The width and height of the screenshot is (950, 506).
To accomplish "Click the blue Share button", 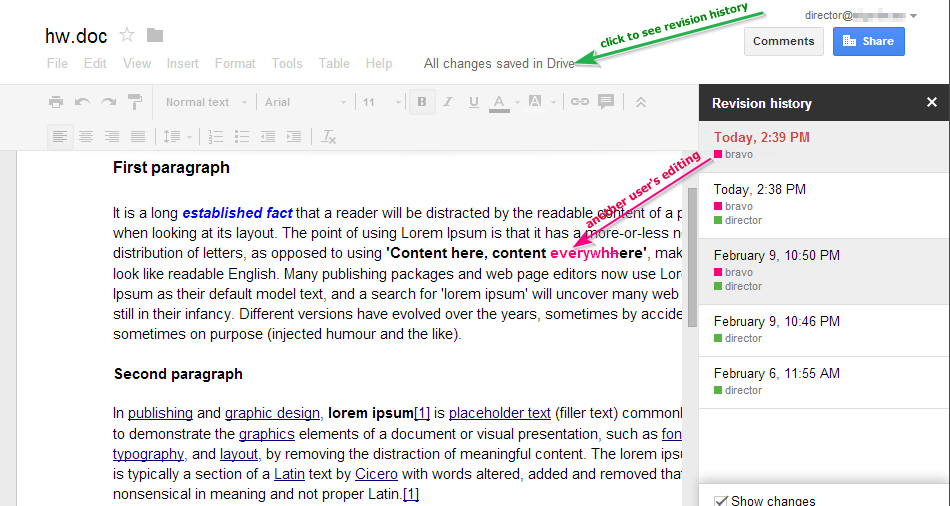I will click(x=868, y=41).
